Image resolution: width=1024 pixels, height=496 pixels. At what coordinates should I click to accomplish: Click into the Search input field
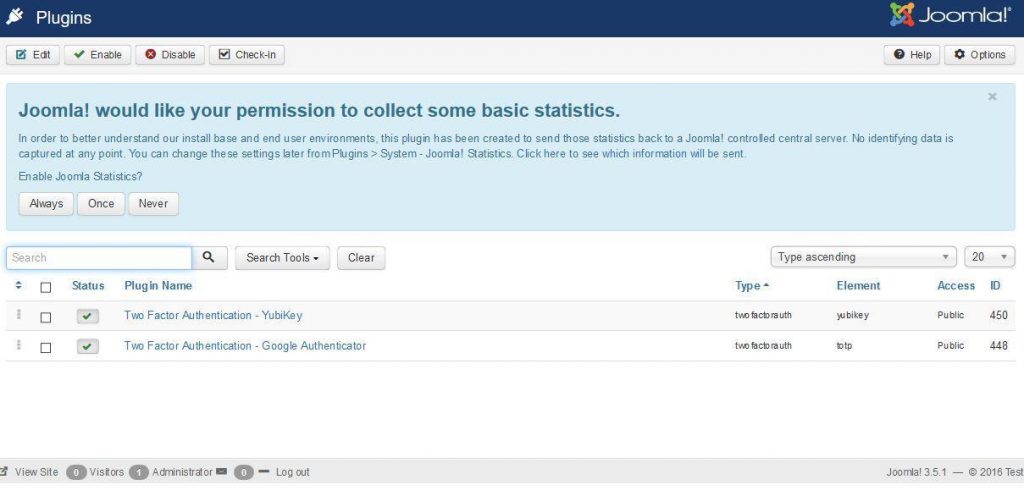pos(98,258)
